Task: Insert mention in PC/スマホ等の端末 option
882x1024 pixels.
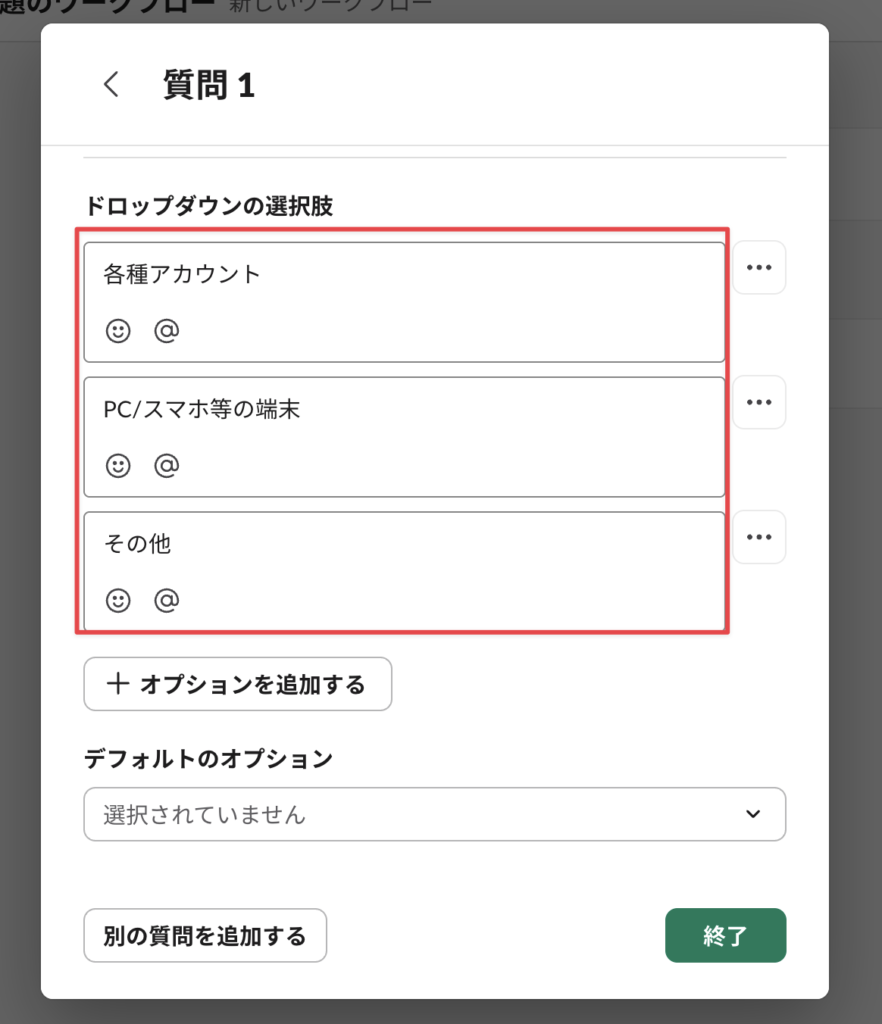Action: click(x=166, y=466)
